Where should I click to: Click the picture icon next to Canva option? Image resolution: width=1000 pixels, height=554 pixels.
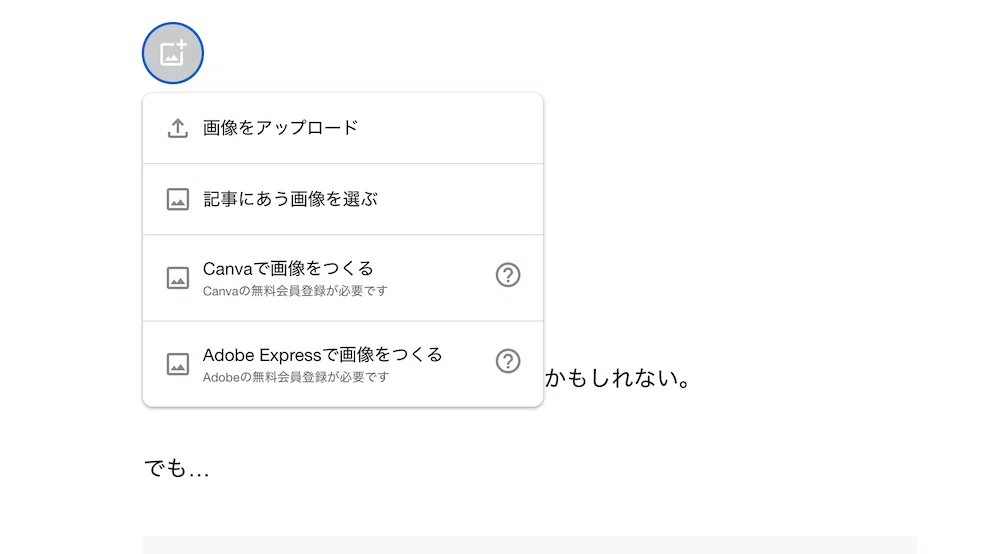click(177, 279)
